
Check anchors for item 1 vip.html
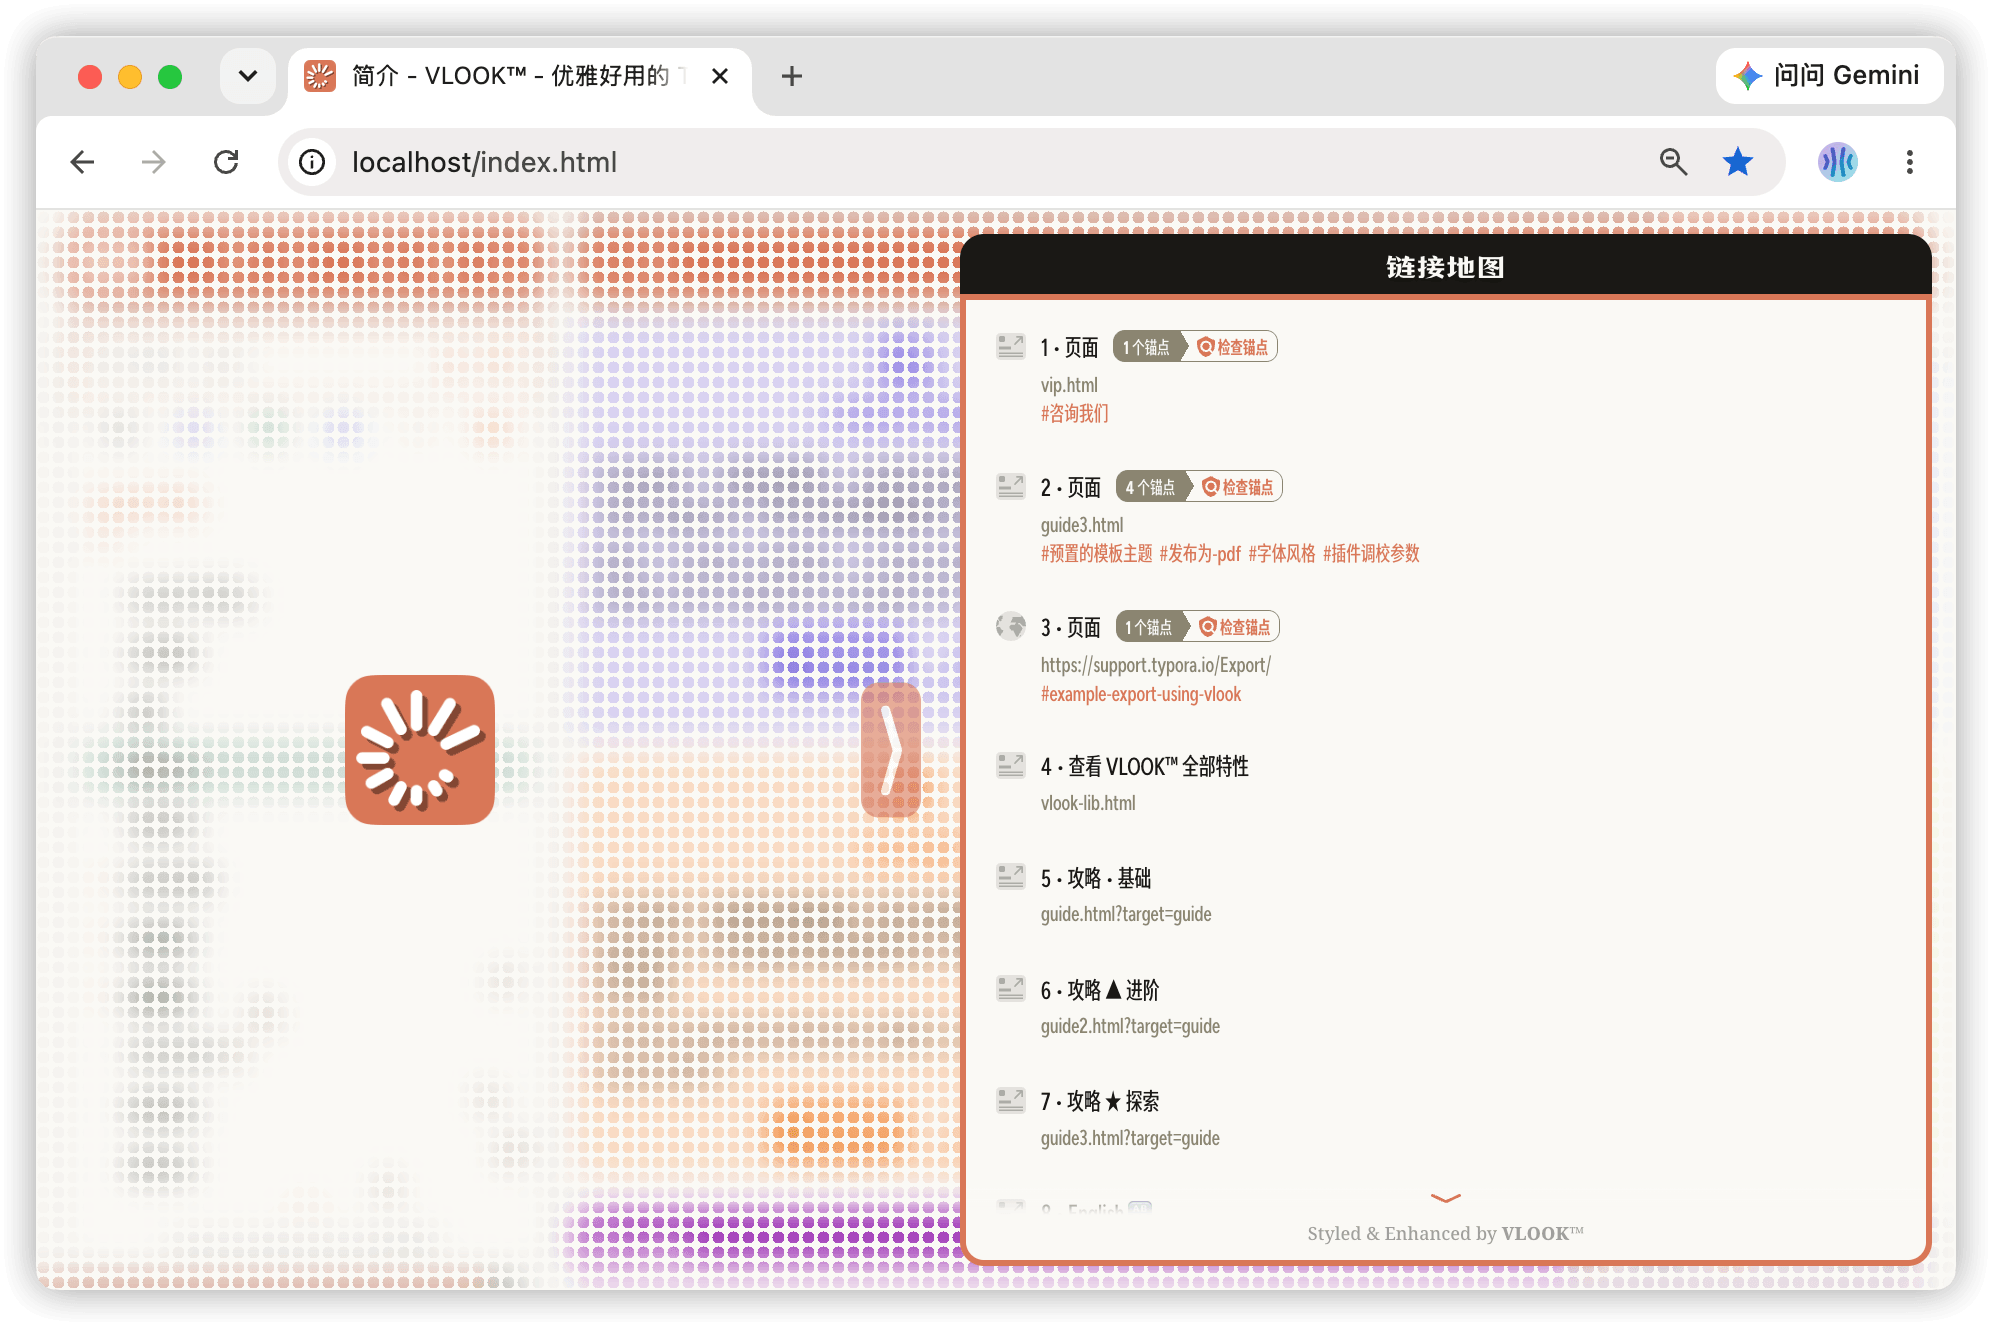(1232, 347)
